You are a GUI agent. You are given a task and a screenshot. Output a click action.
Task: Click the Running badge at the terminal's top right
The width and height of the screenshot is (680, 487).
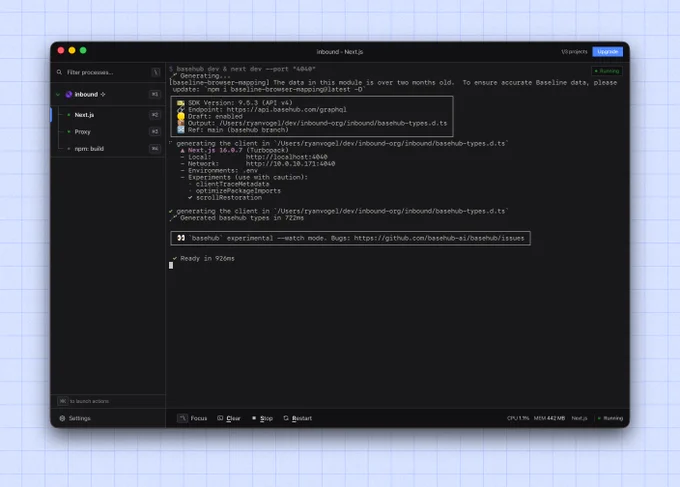[x=607, y=71]
